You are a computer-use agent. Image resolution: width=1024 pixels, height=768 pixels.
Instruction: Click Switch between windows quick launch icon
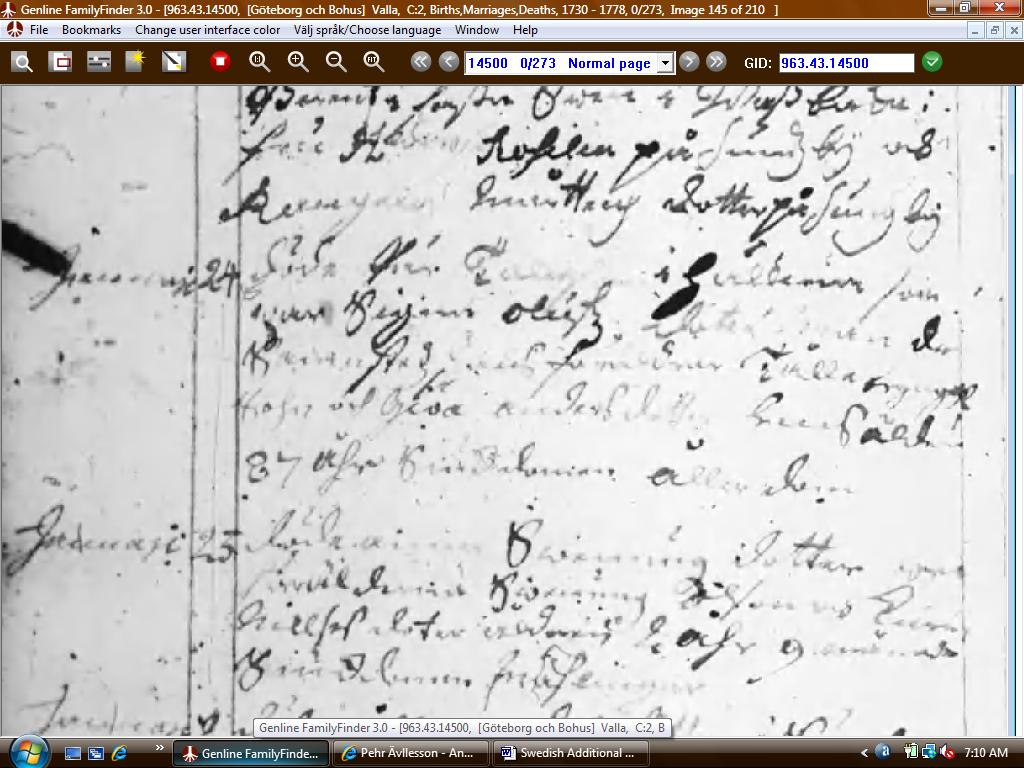[x=95, y=754]
